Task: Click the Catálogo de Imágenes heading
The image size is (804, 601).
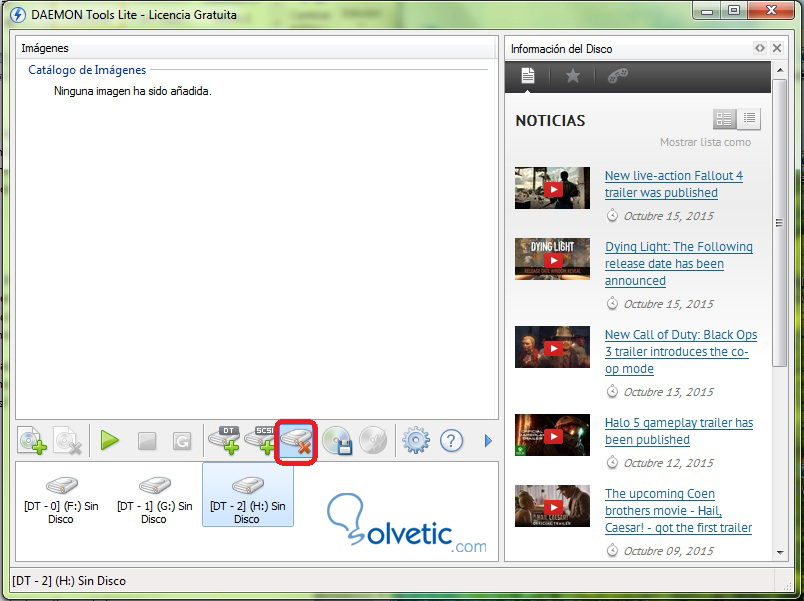Action: pyautogui.click(x=87, y=70)
